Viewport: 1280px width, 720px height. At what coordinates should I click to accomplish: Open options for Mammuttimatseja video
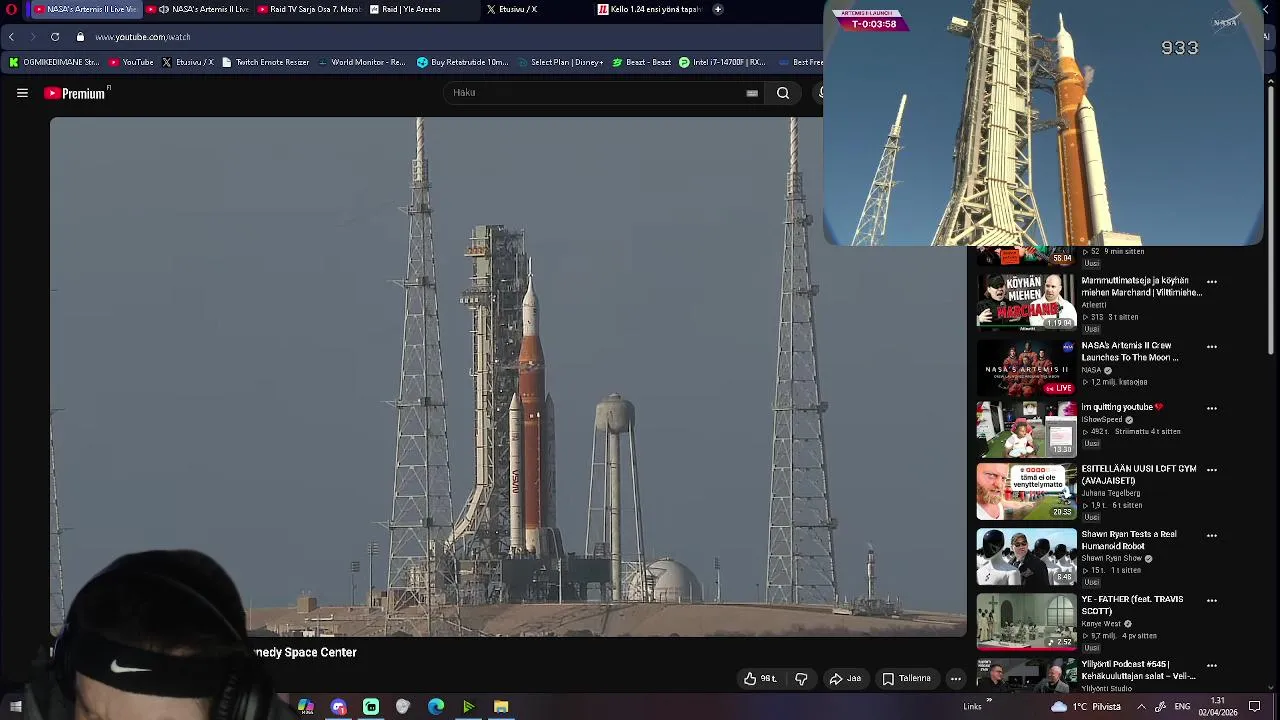click(x=1212, y=282)
